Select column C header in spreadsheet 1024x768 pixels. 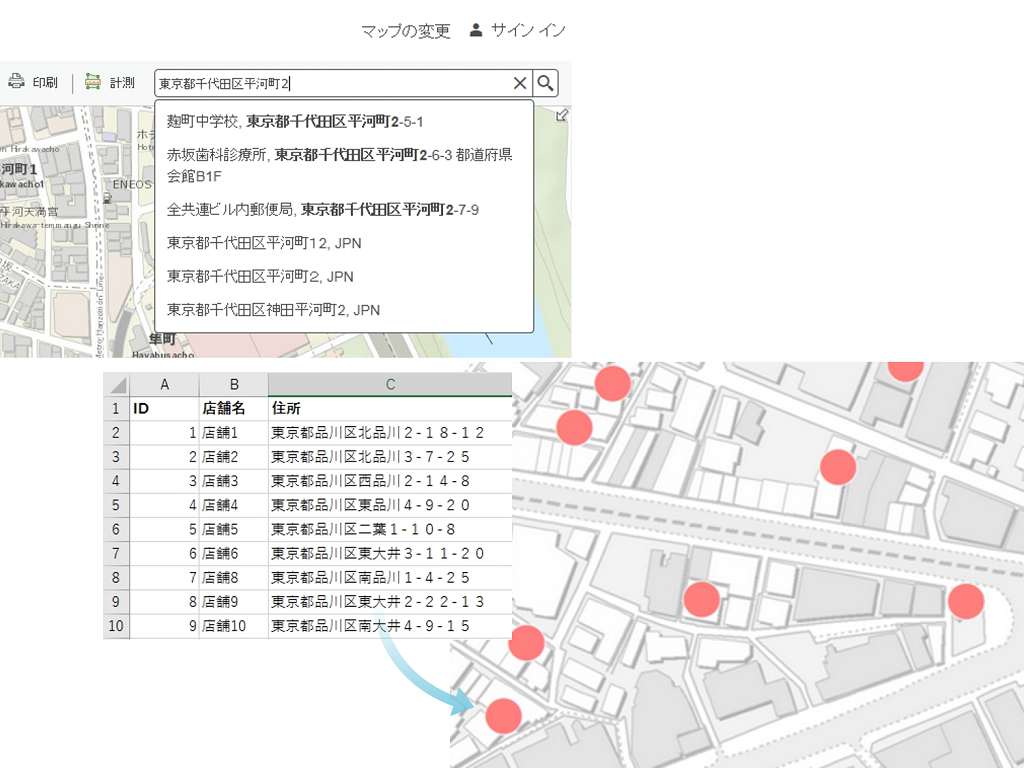click(x=390, y=385)
